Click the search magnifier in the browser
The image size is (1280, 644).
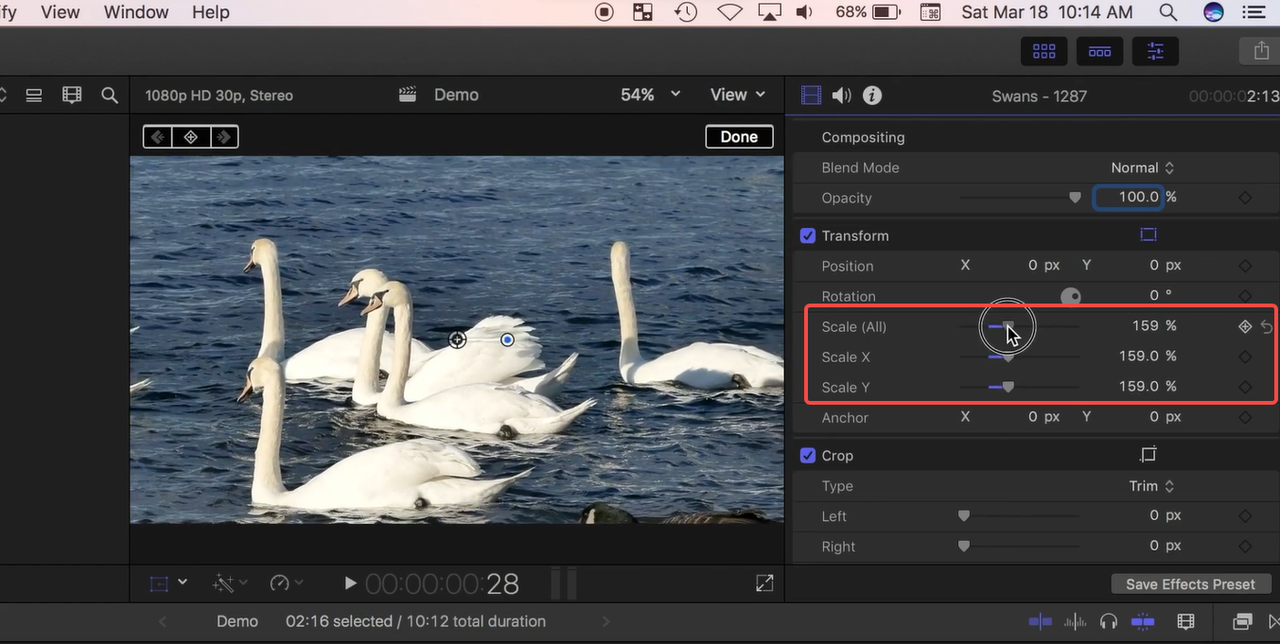pyautogui.click(x=110, y=95)
